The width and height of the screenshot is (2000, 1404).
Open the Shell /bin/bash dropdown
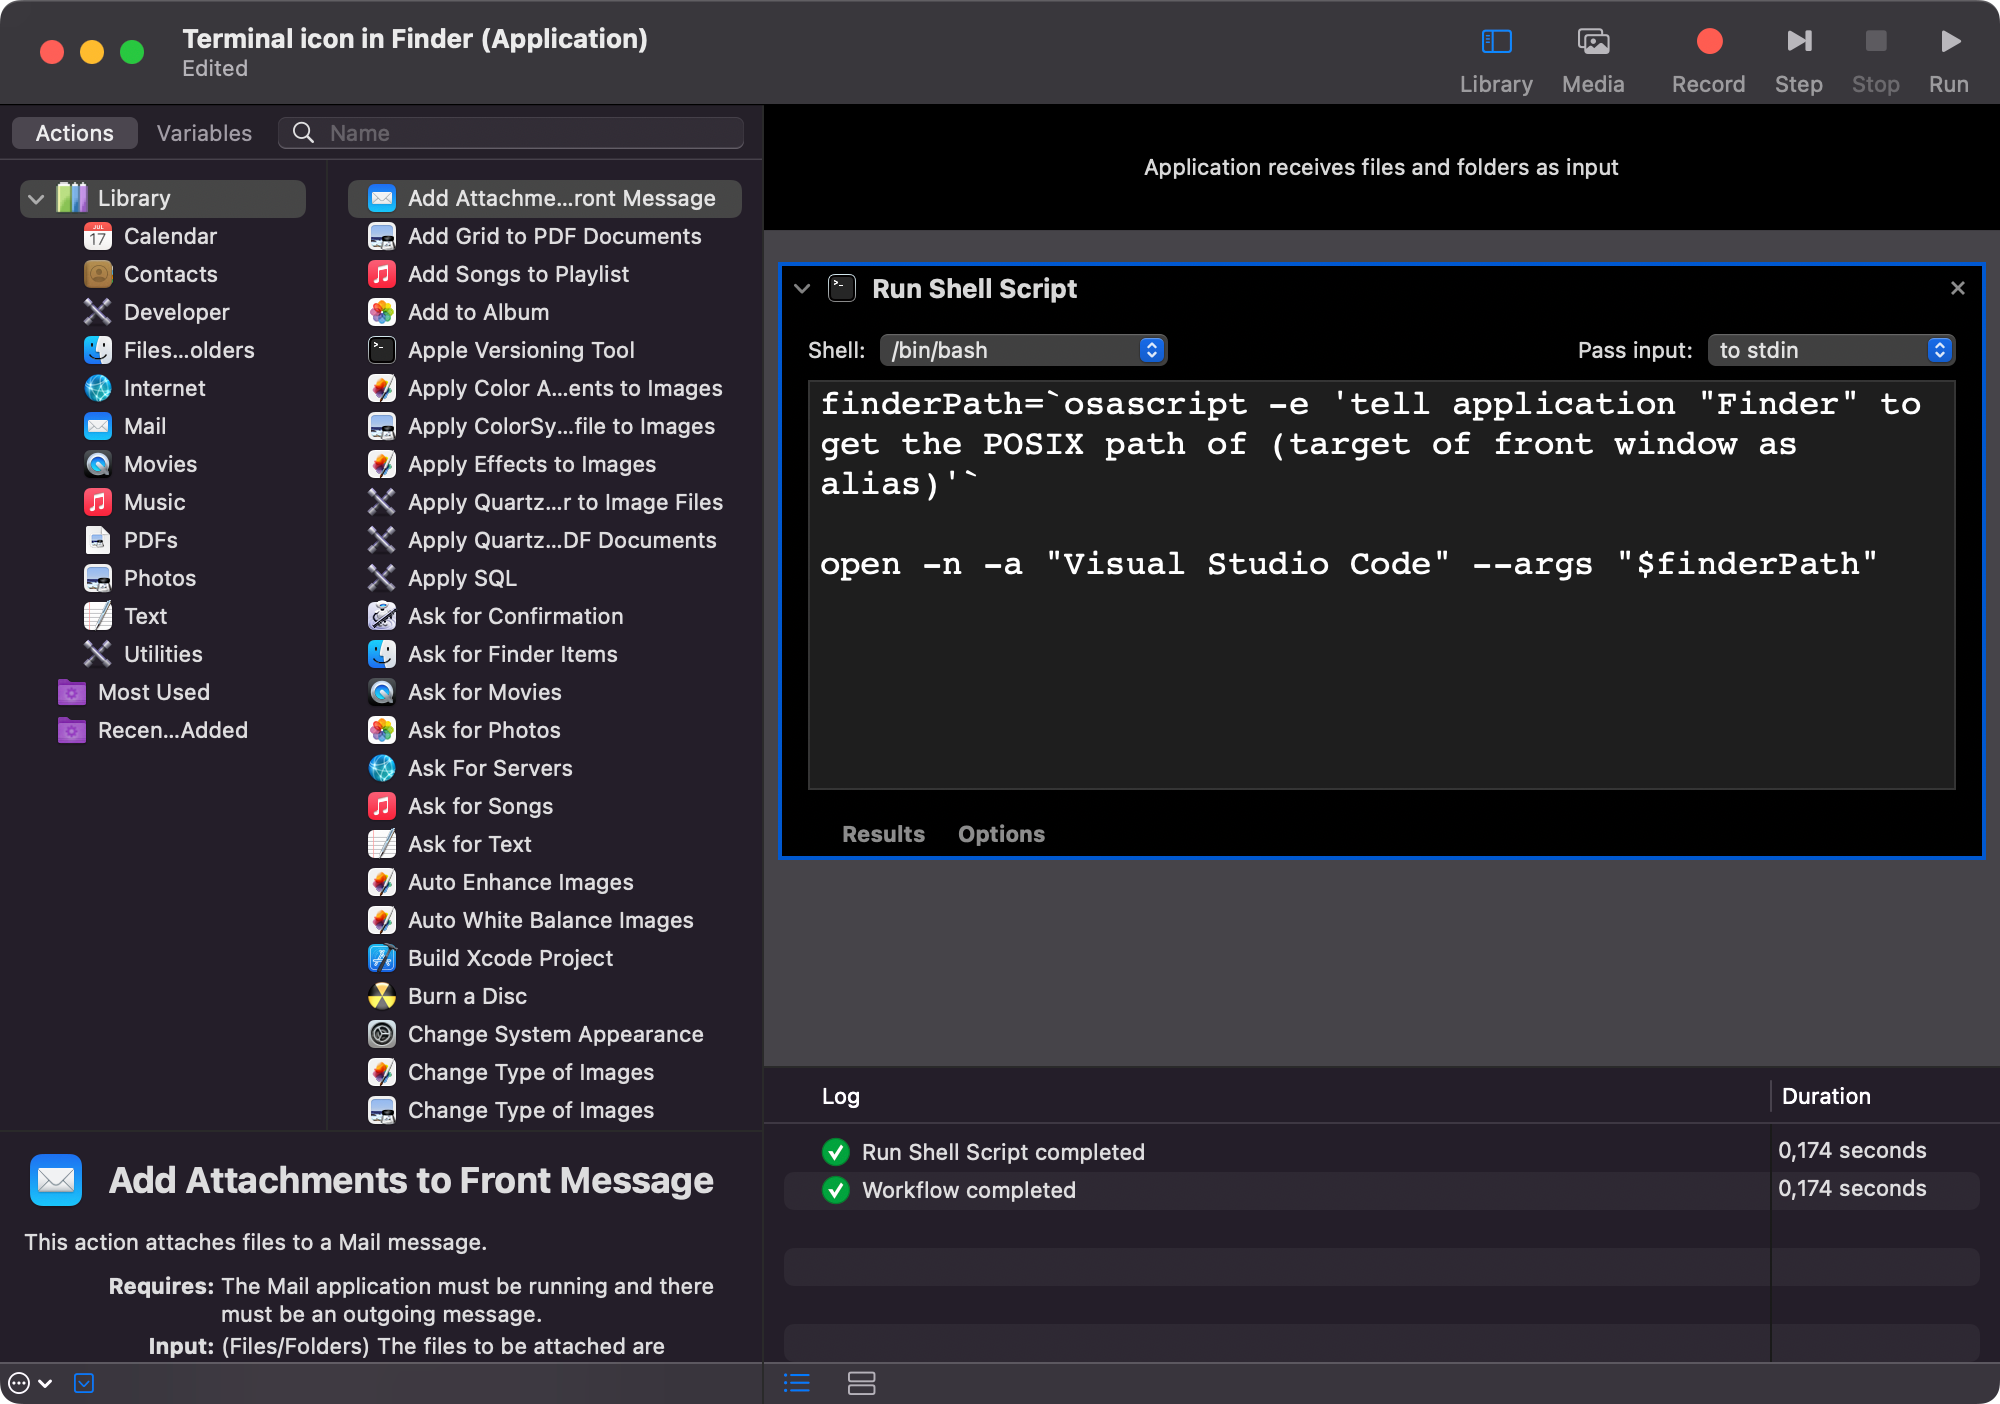point(1023,350)
